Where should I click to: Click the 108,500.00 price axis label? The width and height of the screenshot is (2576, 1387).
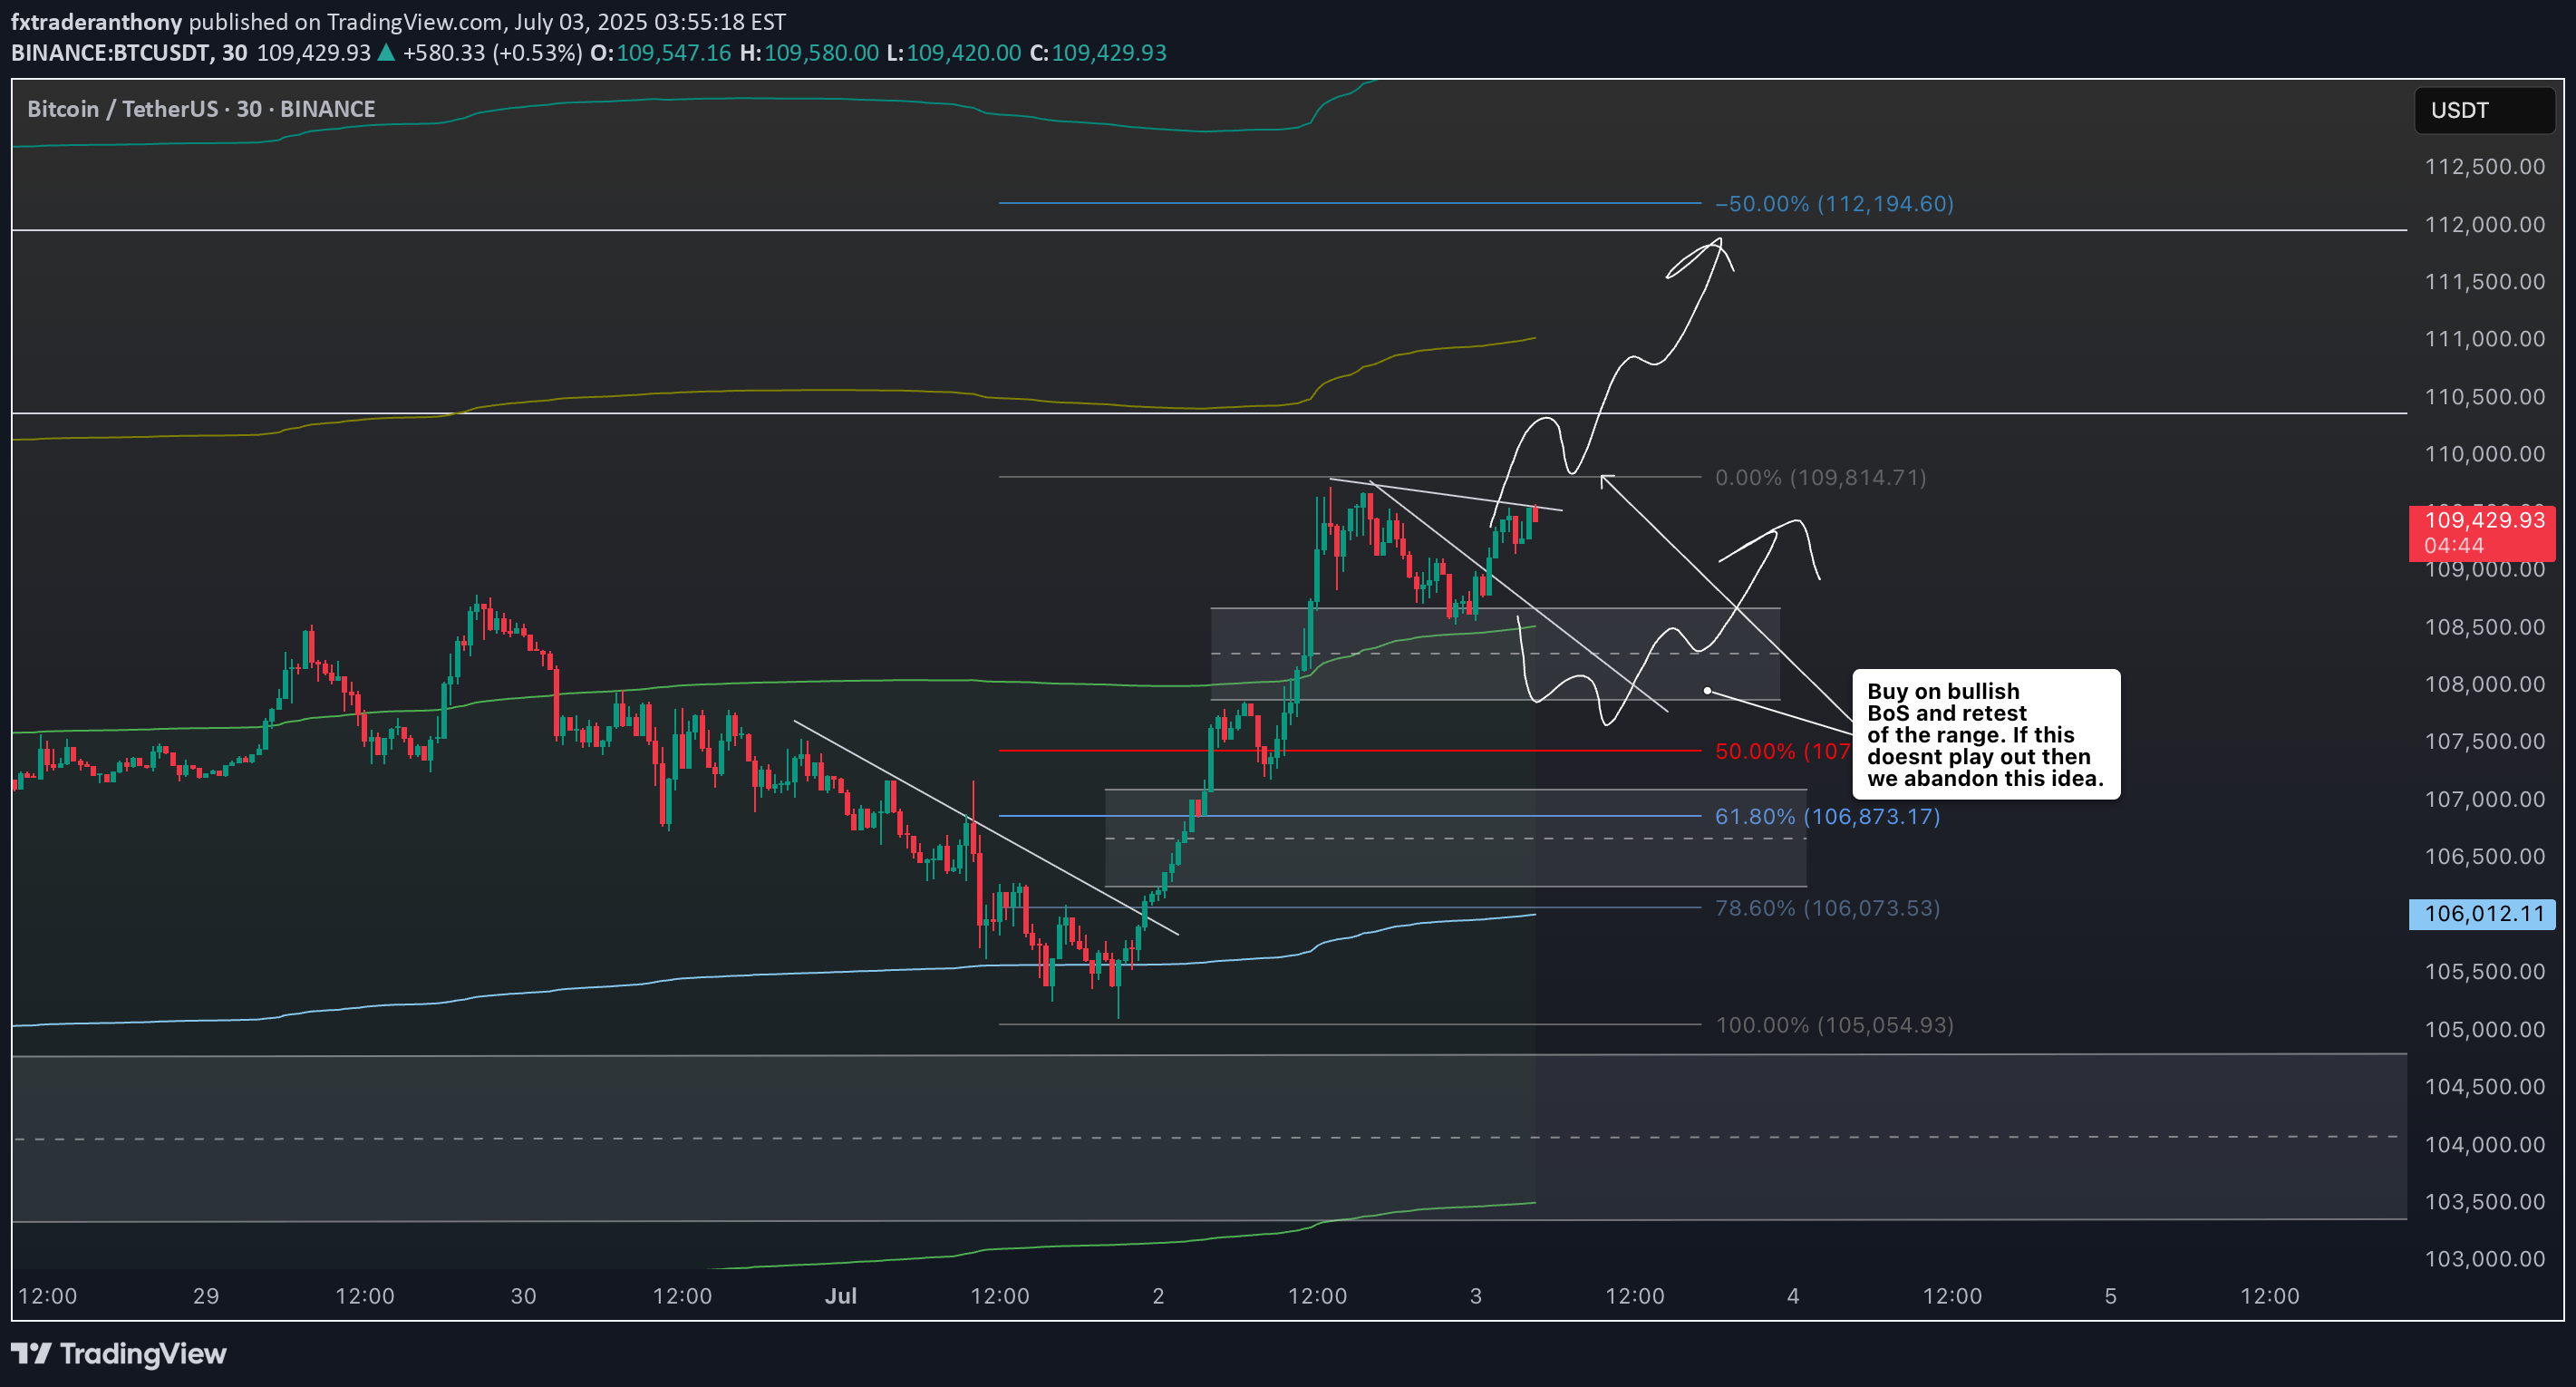(2484, 627)
